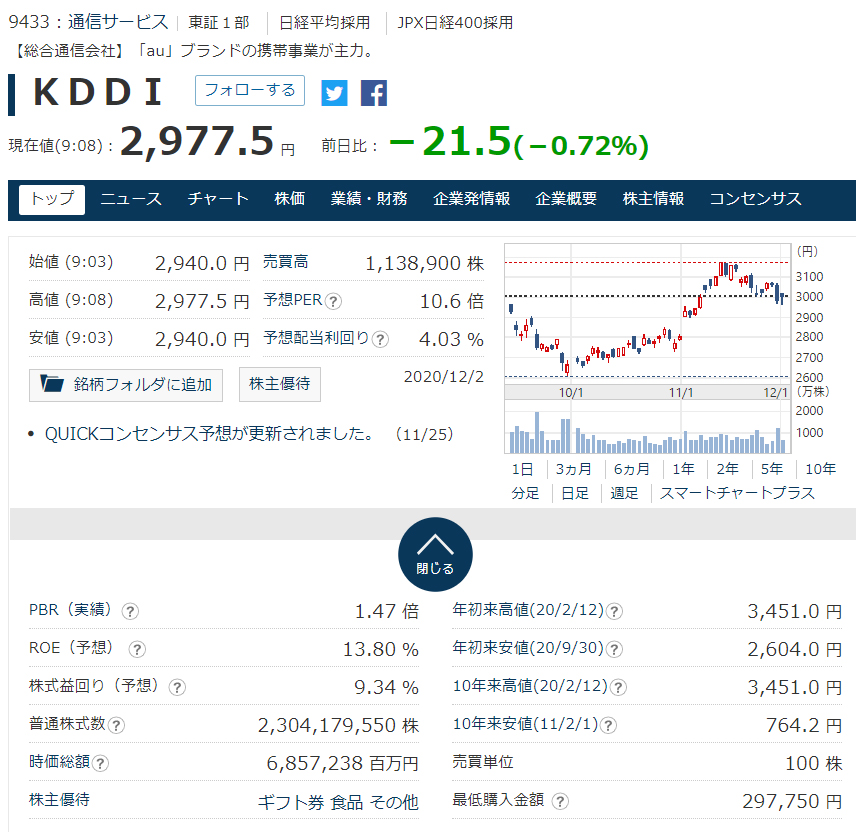Set chart range to 1年
The width and height of the screenshot is (856, 832).
(x=683, y=469)
